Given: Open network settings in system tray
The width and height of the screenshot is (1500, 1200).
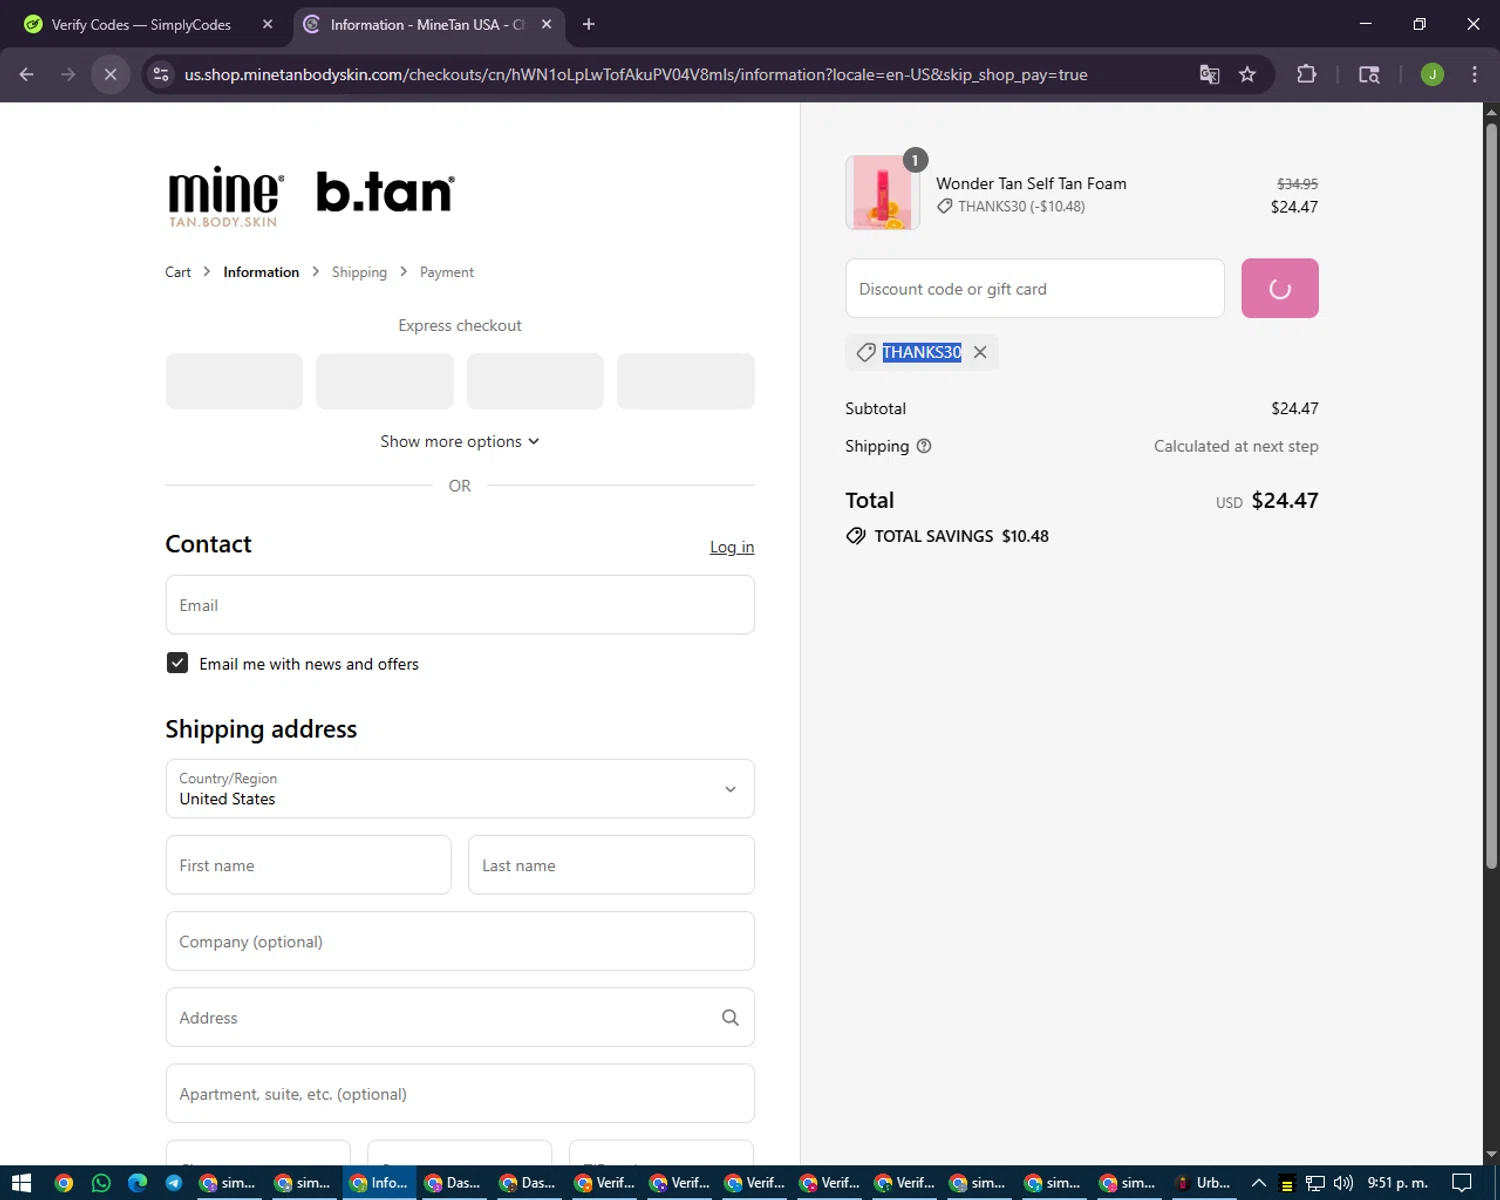Looking at the screenshot, I should tap(1315, 1183).
